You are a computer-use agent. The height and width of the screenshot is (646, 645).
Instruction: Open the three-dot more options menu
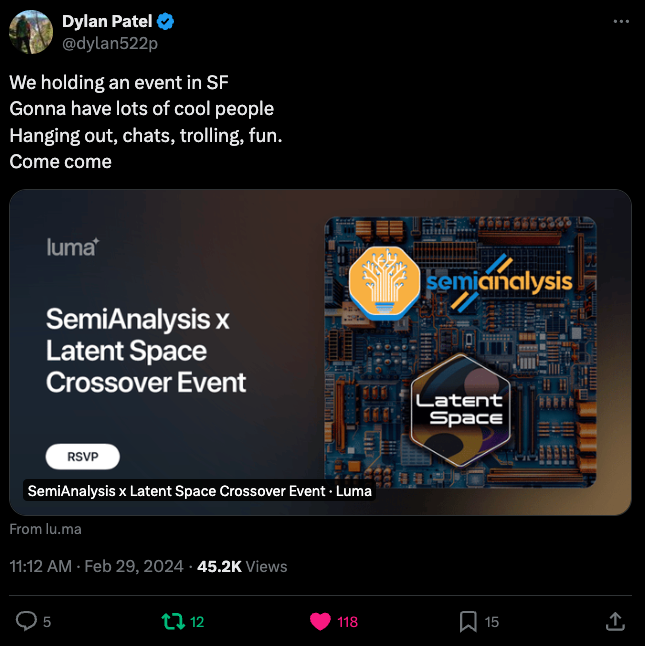[621, 21]
